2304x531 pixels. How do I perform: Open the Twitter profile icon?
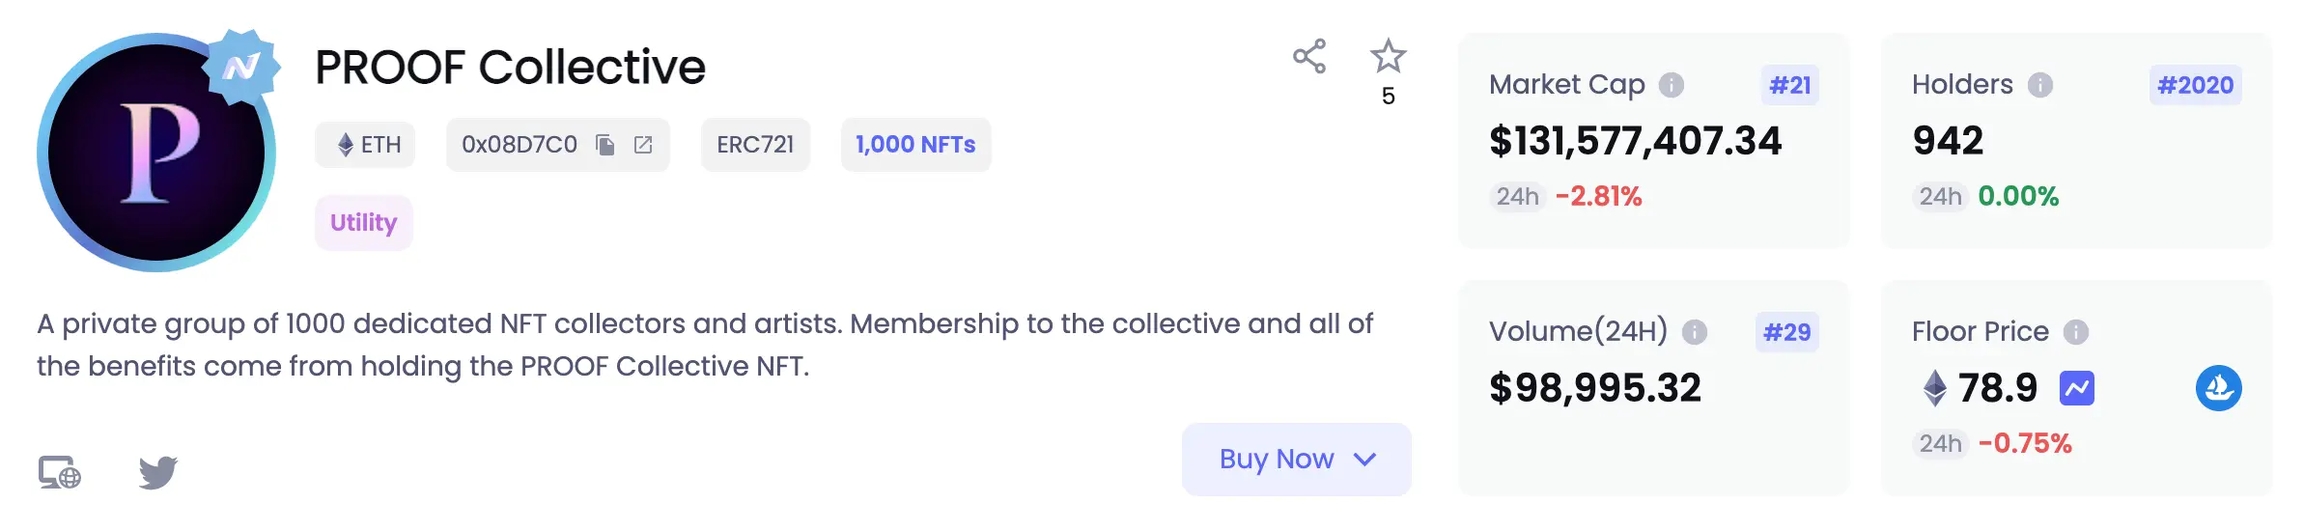pyautogui.click(x=158, y=472)
